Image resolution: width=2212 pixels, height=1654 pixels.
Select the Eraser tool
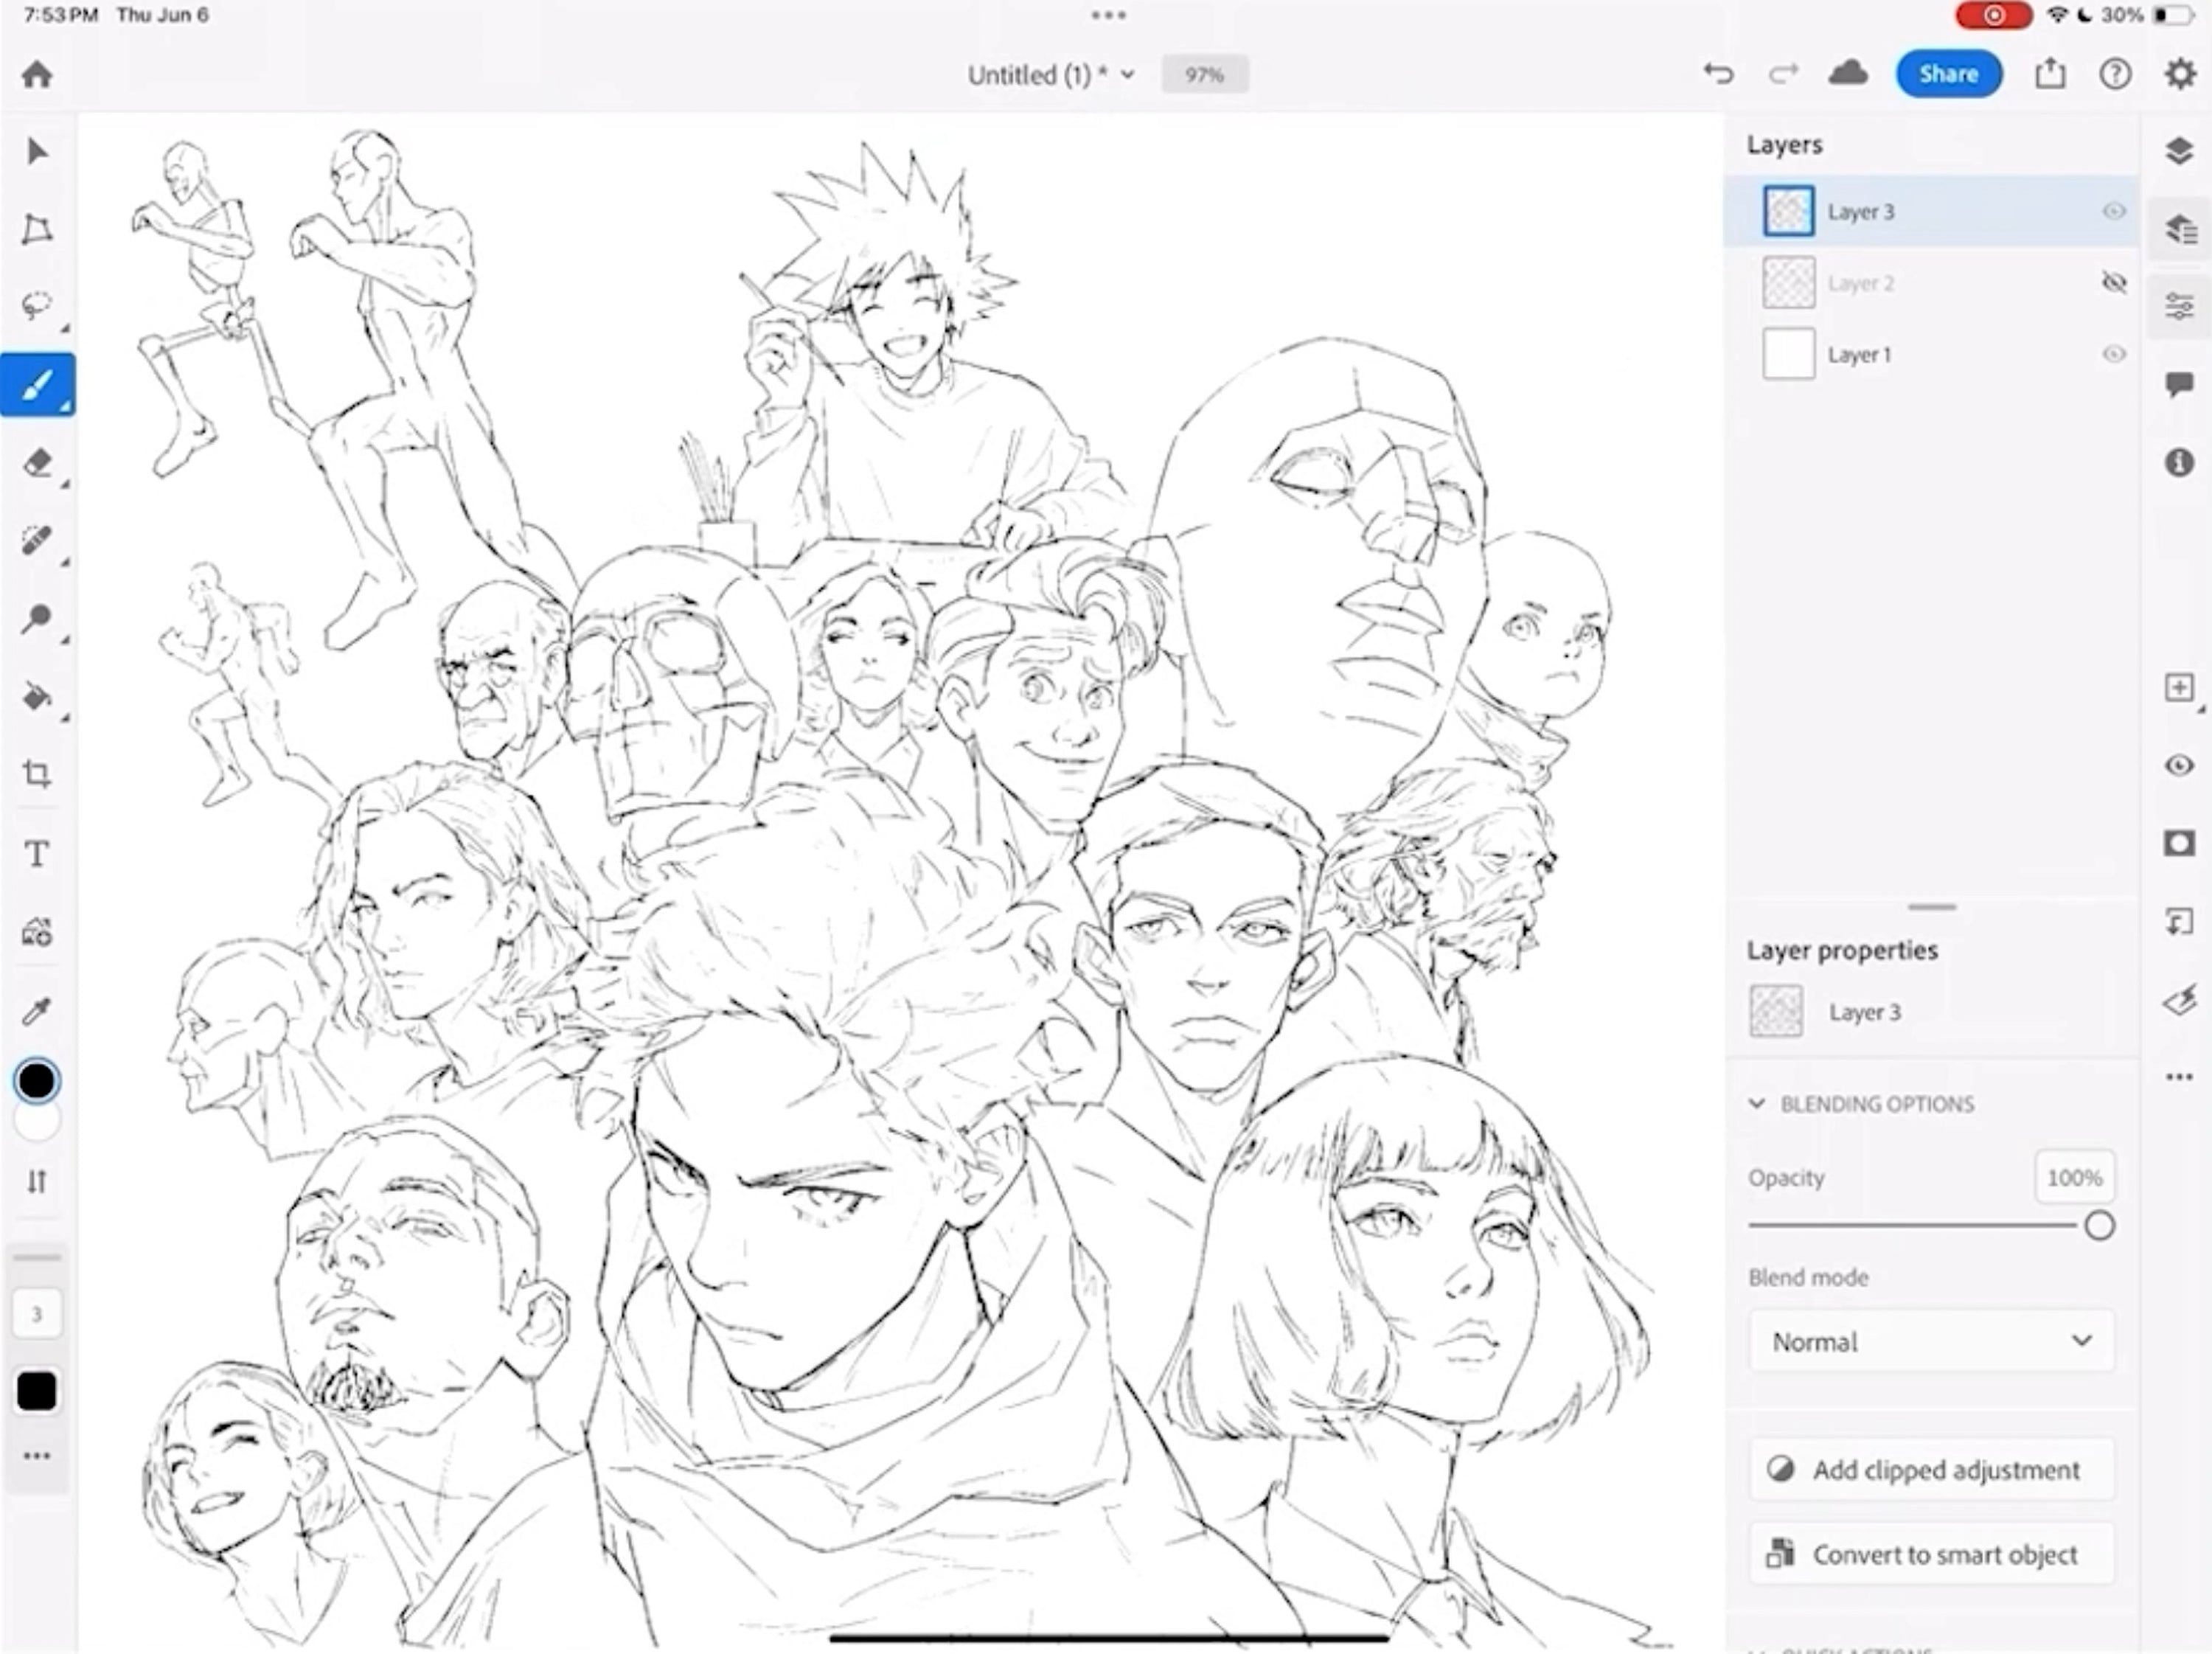[x=37, y=462]
